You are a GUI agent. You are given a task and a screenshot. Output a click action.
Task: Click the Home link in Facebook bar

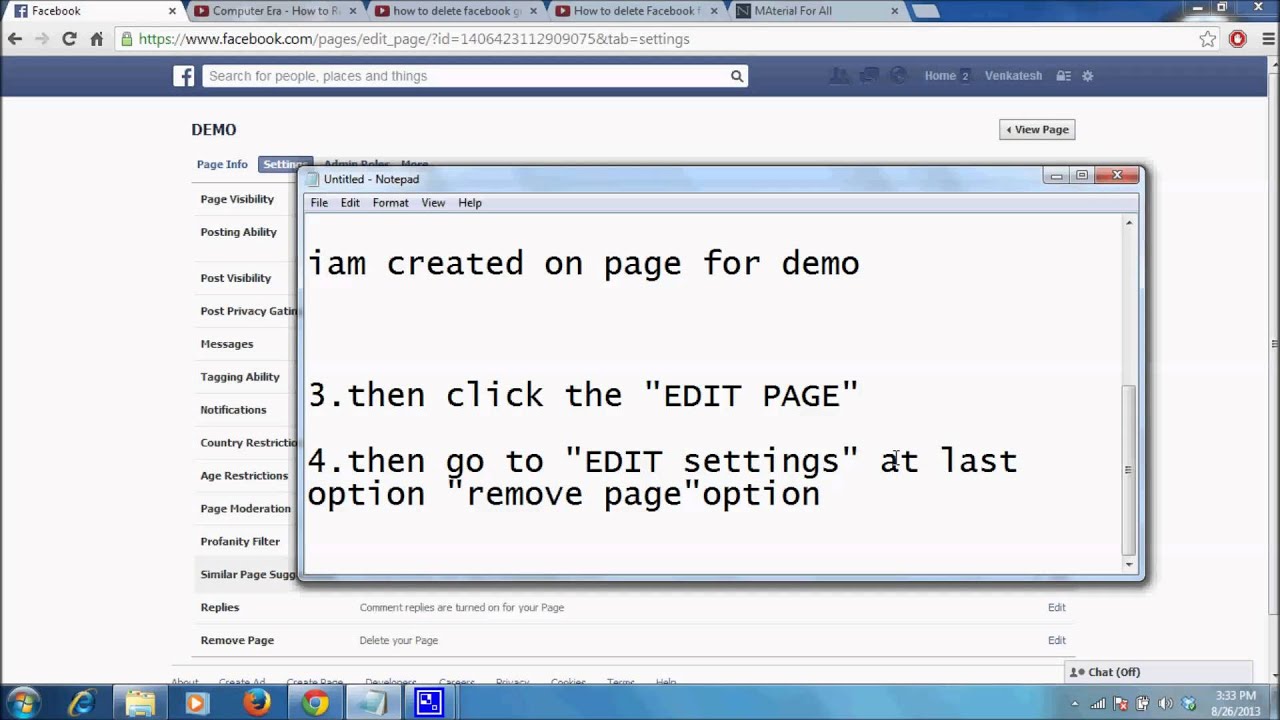(x=940, y=76)
